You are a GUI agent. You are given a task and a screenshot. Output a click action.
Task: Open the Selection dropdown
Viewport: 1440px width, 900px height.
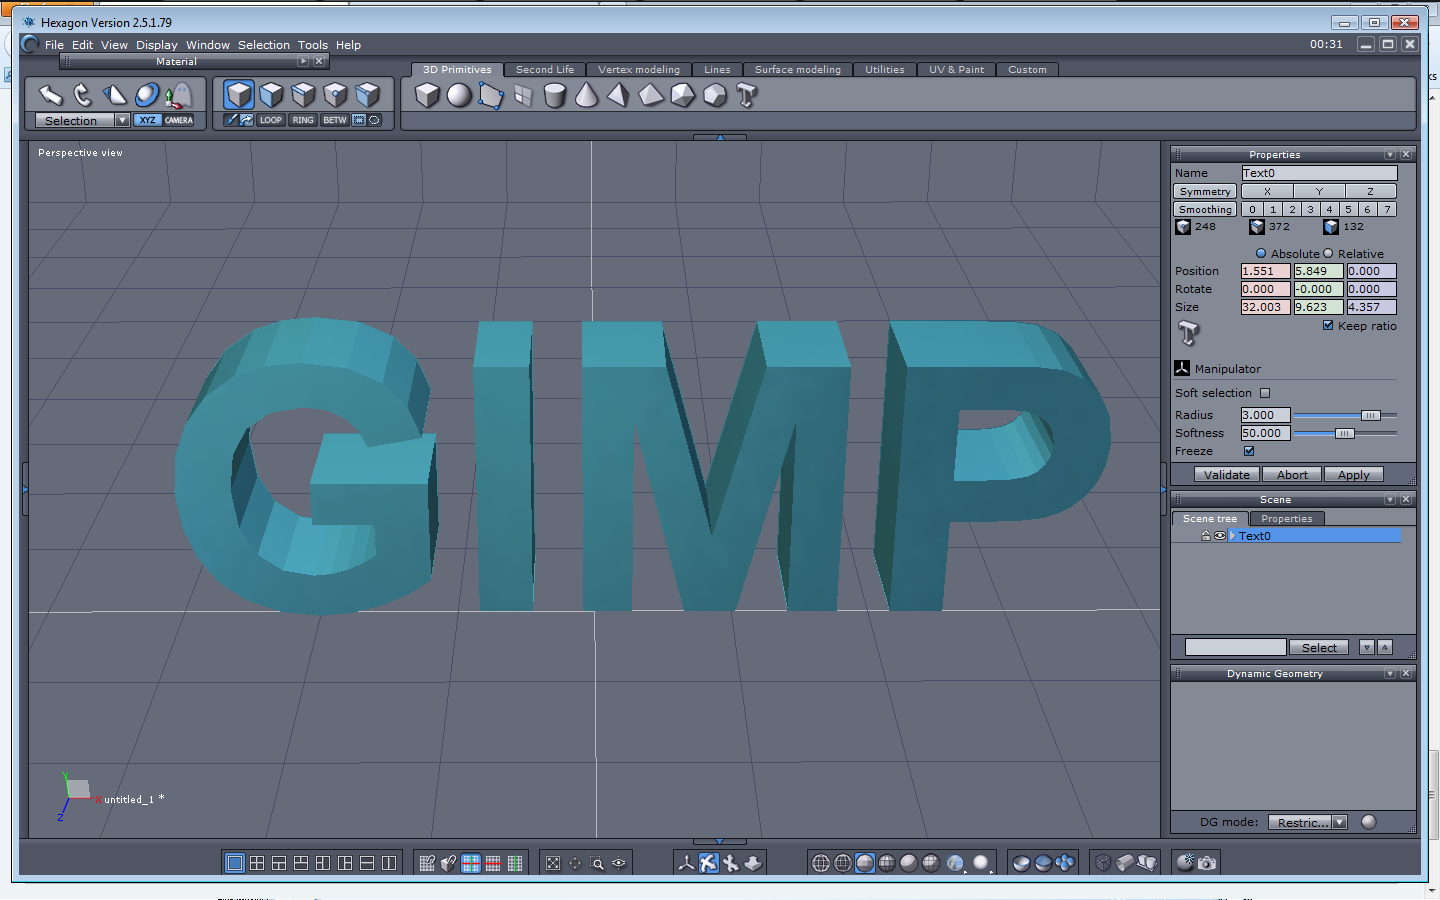coord(82,120)
